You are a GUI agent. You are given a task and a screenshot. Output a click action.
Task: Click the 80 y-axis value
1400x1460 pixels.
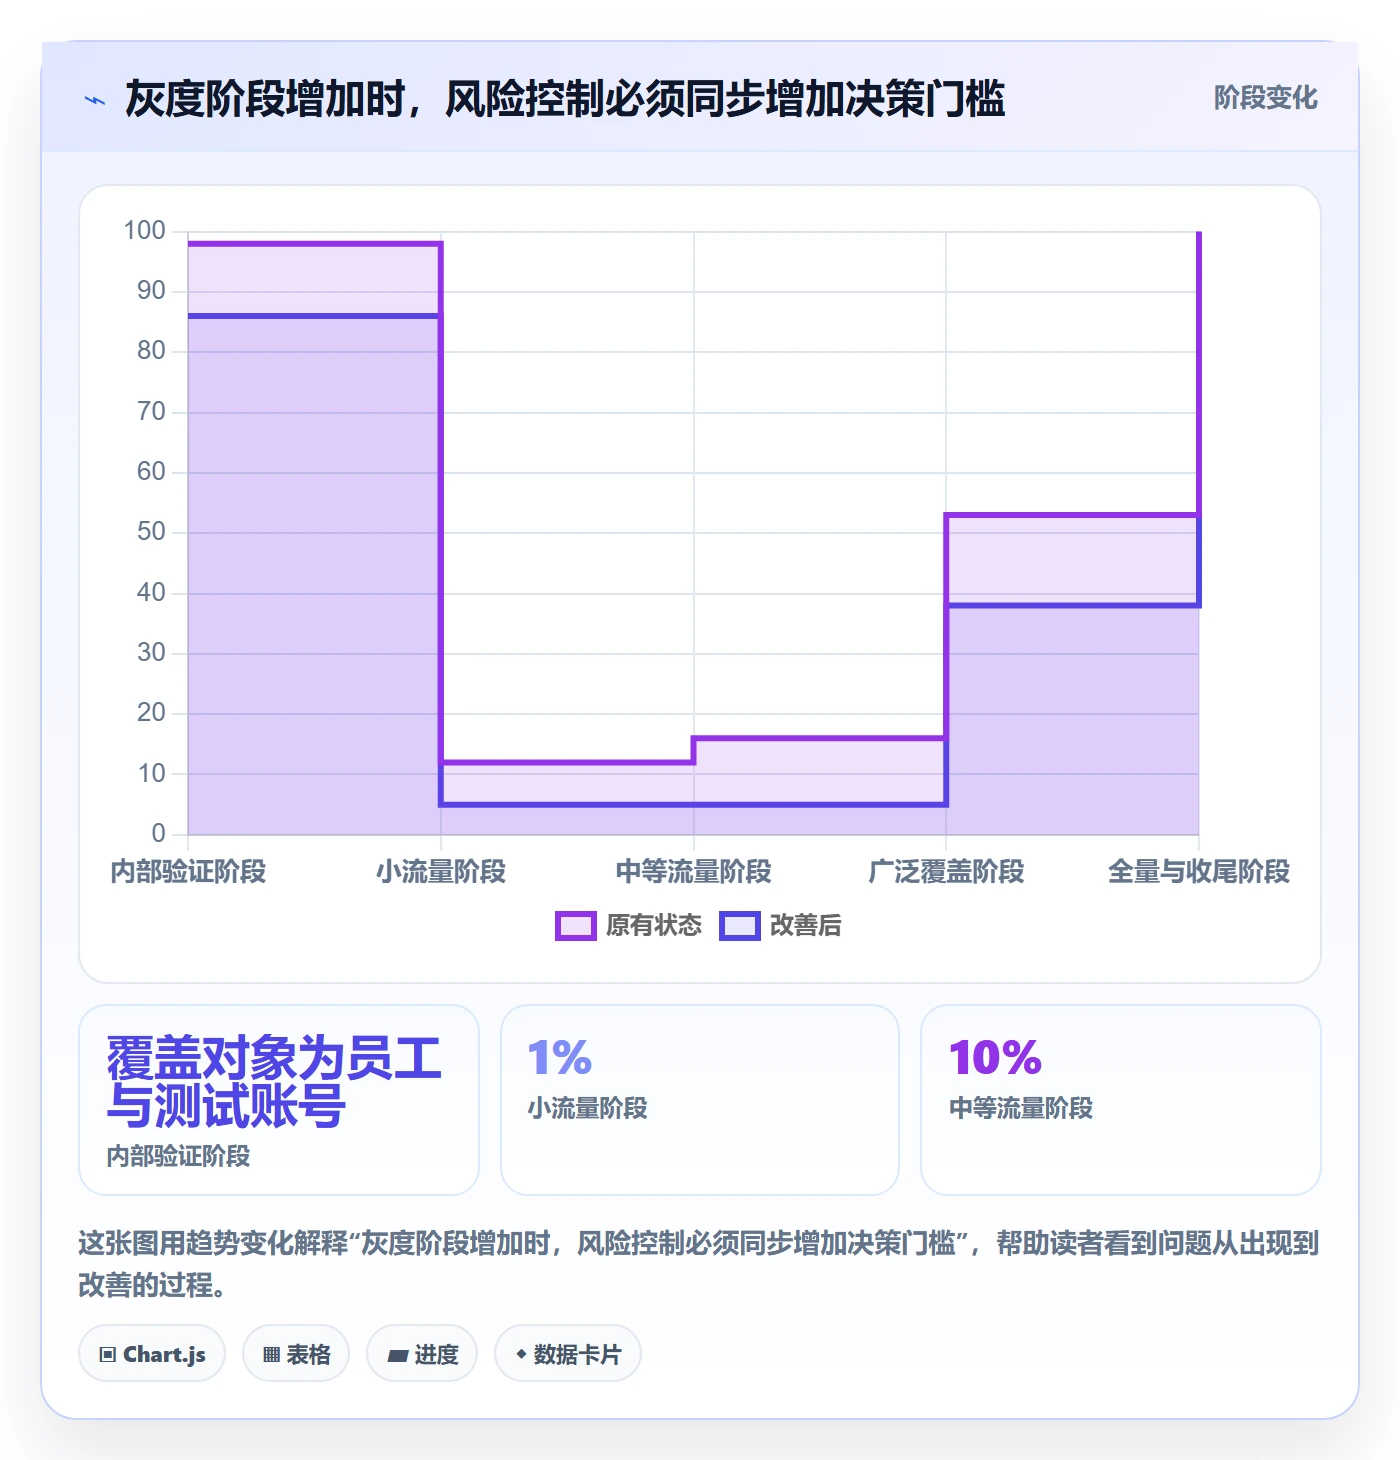151,351
